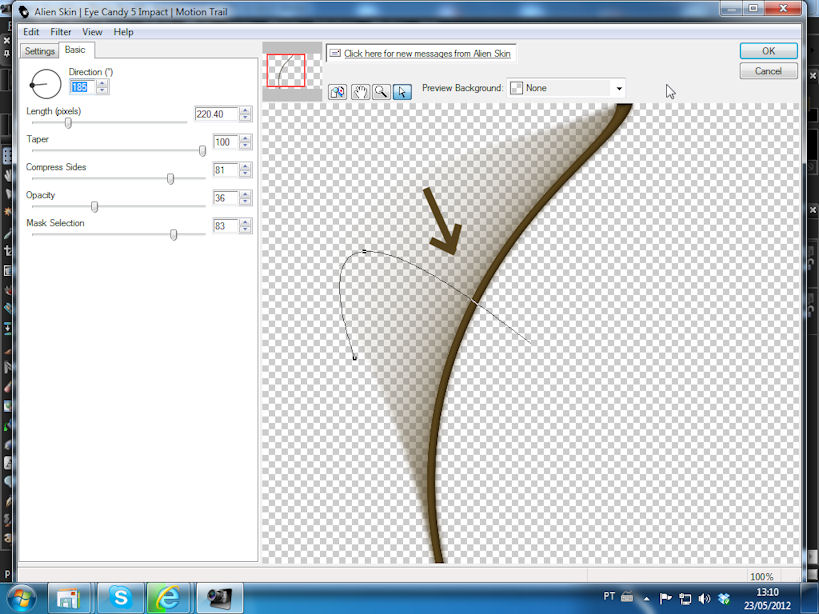Open Skype from the taskbar
819x614 pixels.
tap(120, 598)
